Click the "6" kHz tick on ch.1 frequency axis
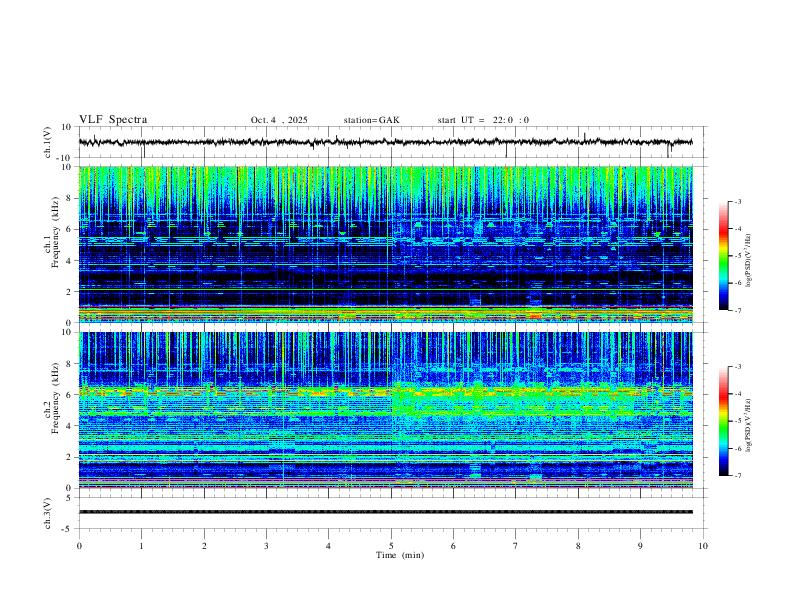 point(69,229)
